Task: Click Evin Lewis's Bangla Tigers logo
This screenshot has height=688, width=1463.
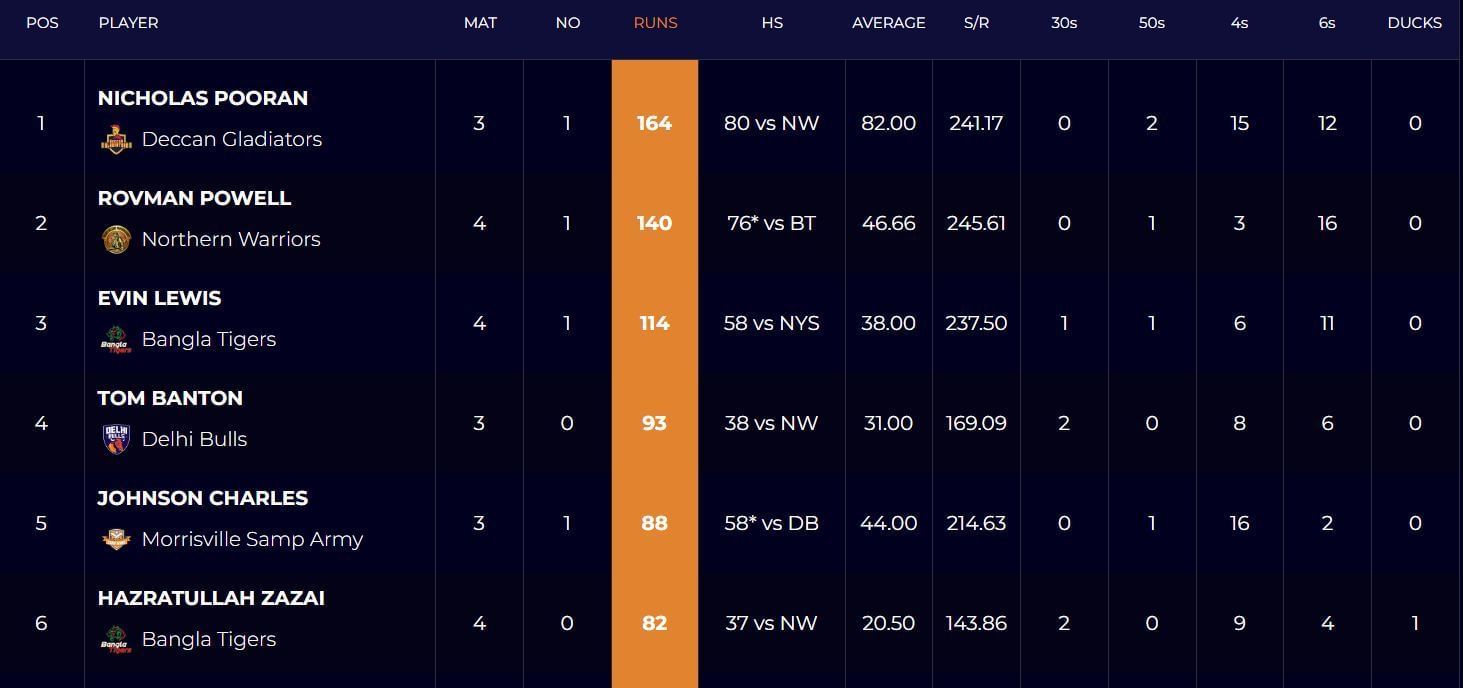Action: point(116,339)
